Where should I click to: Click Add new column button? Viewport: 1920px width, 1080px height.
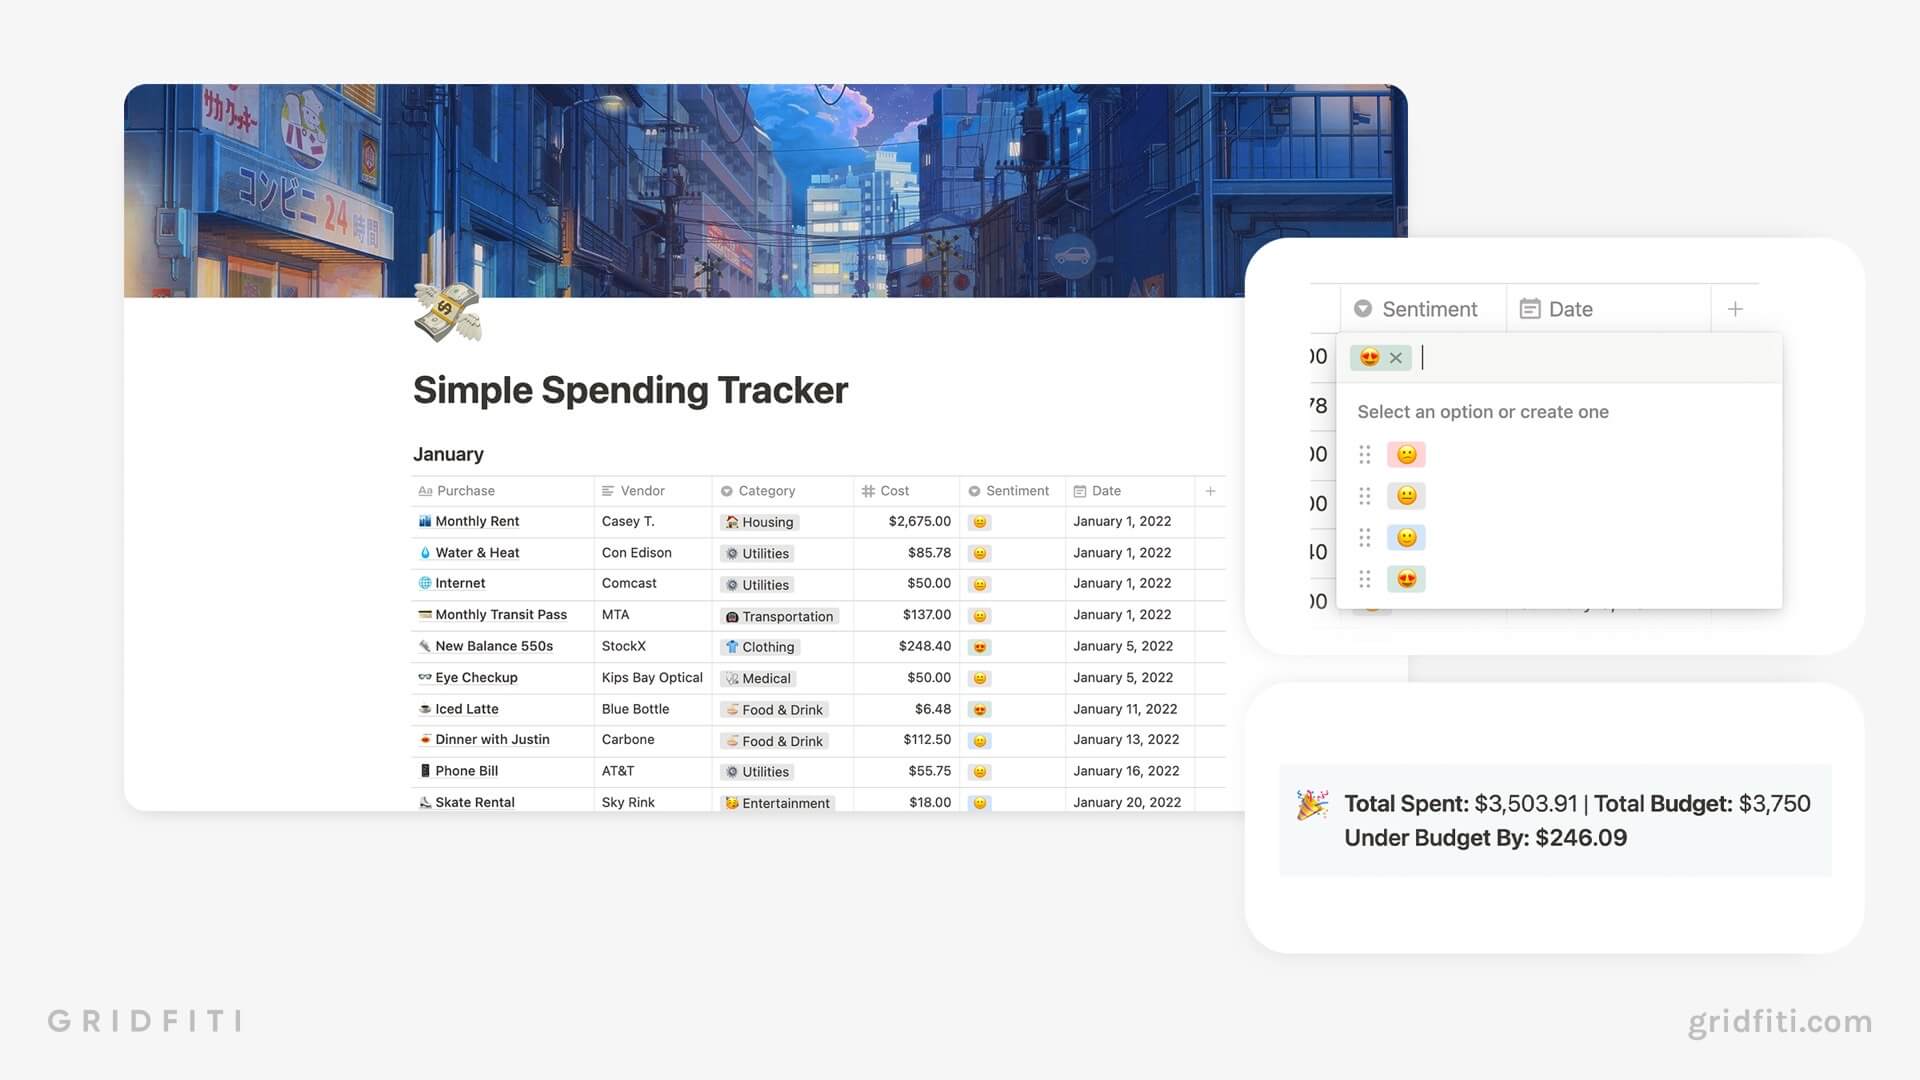(1209, 491)
